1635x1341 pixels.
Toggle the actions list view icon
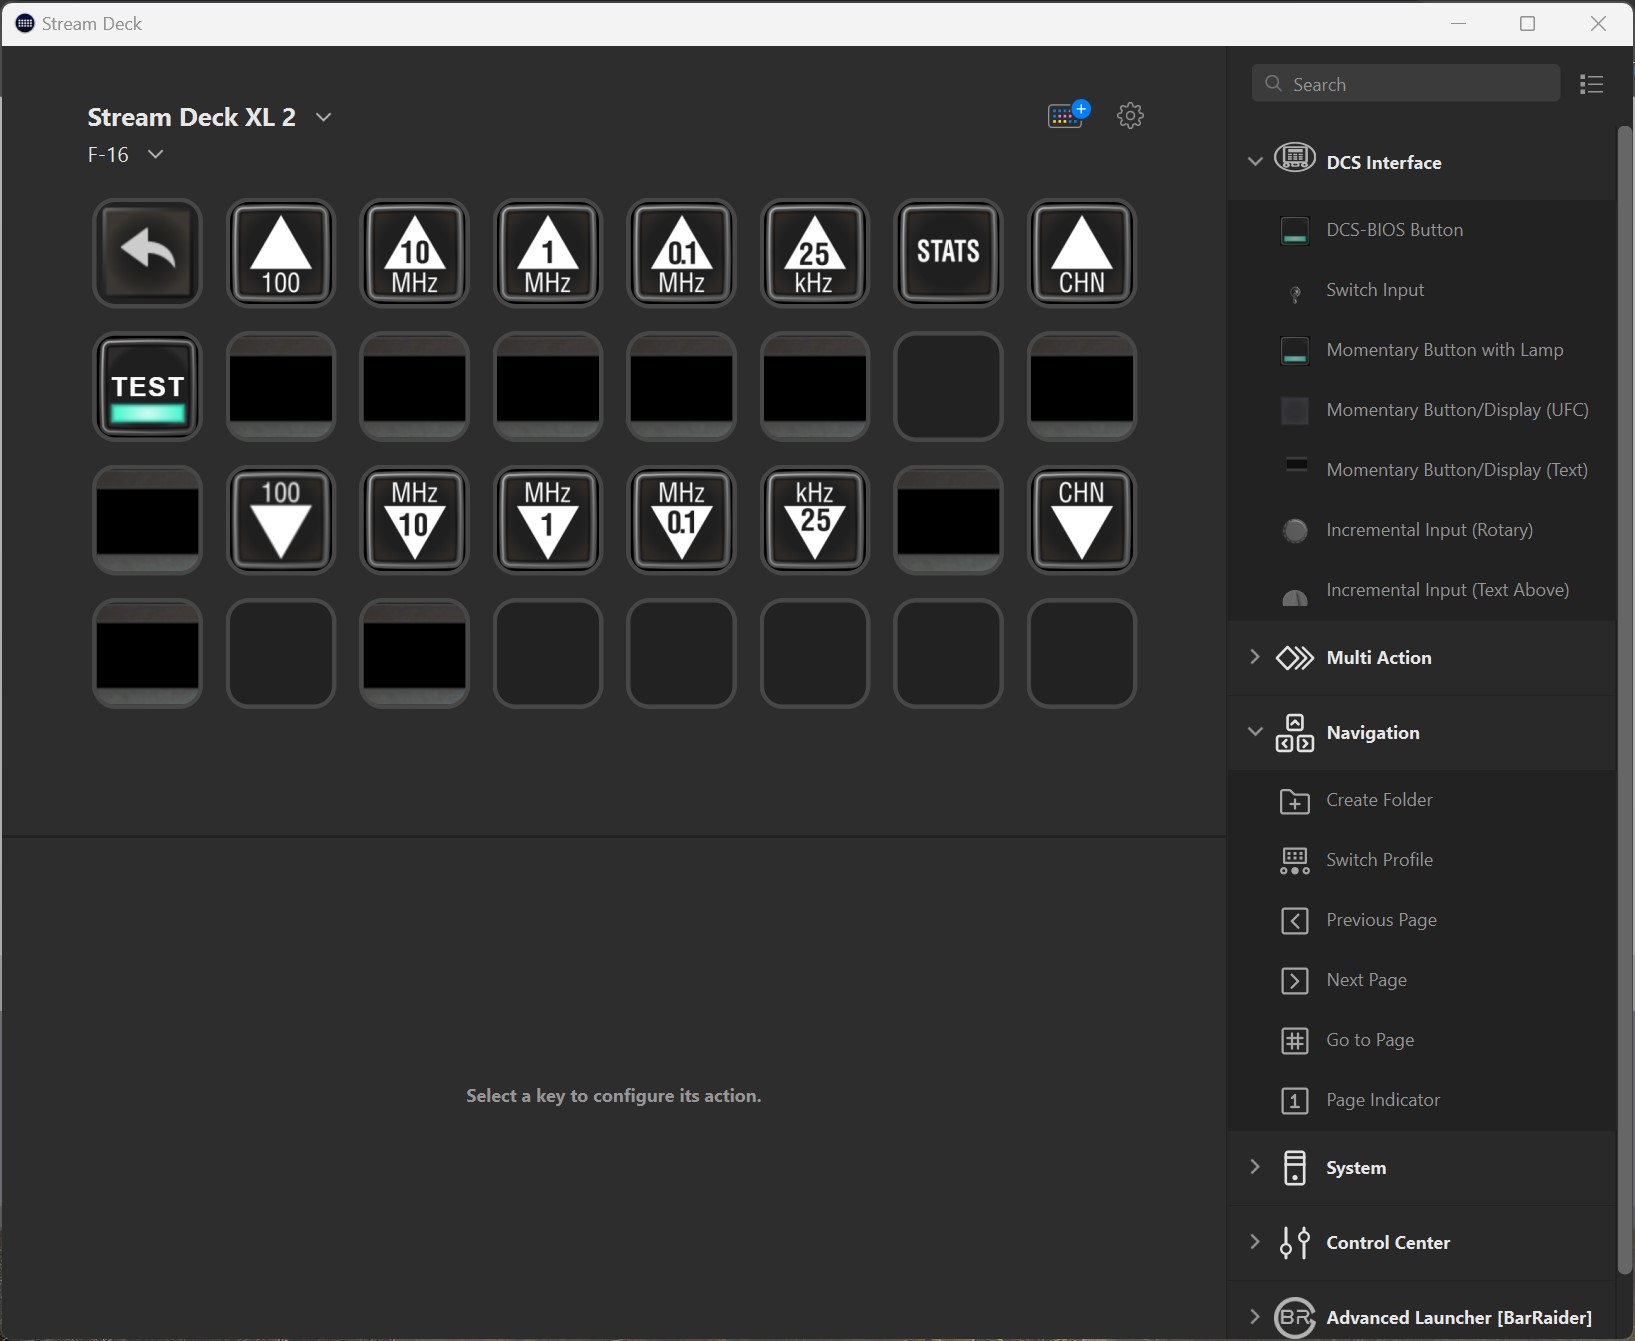coord(1591,84)
